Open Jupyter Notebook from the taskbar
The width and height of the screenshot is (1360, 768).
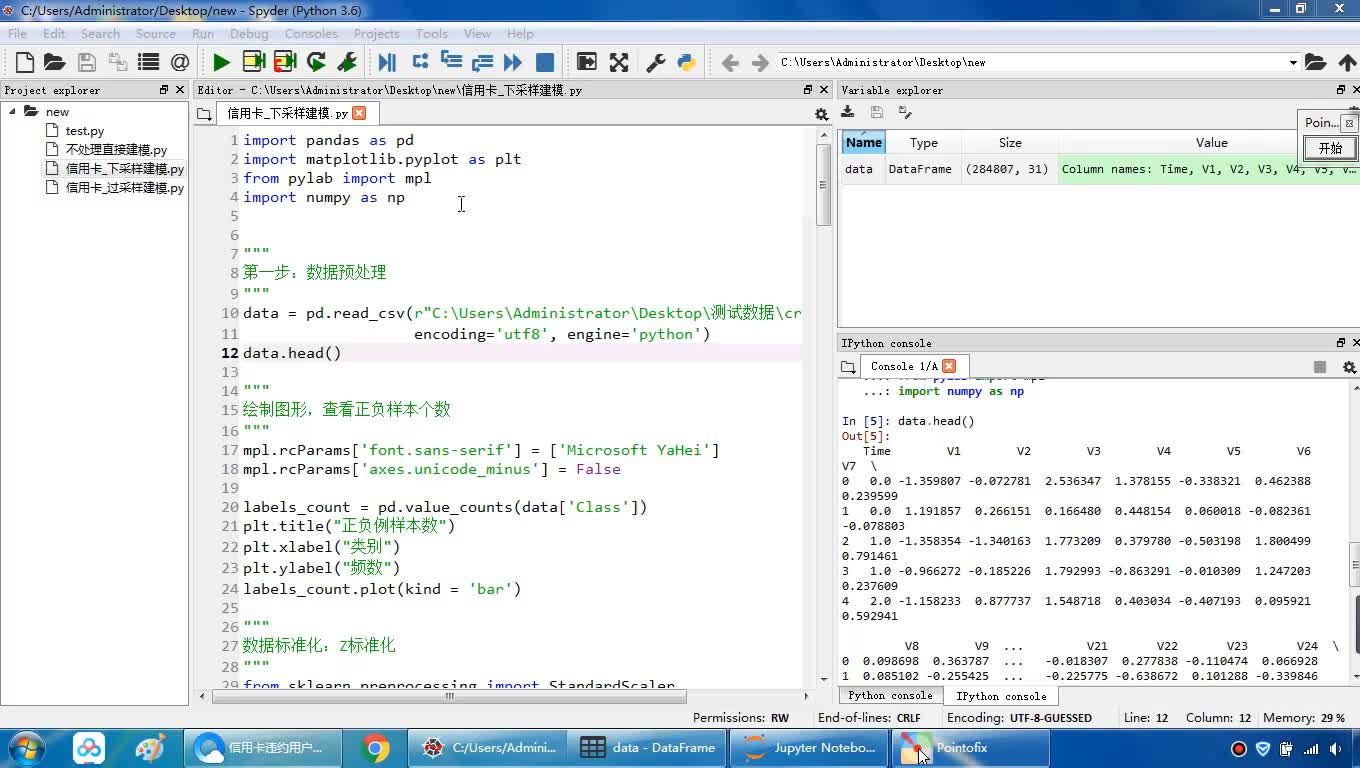coord(810,748)
